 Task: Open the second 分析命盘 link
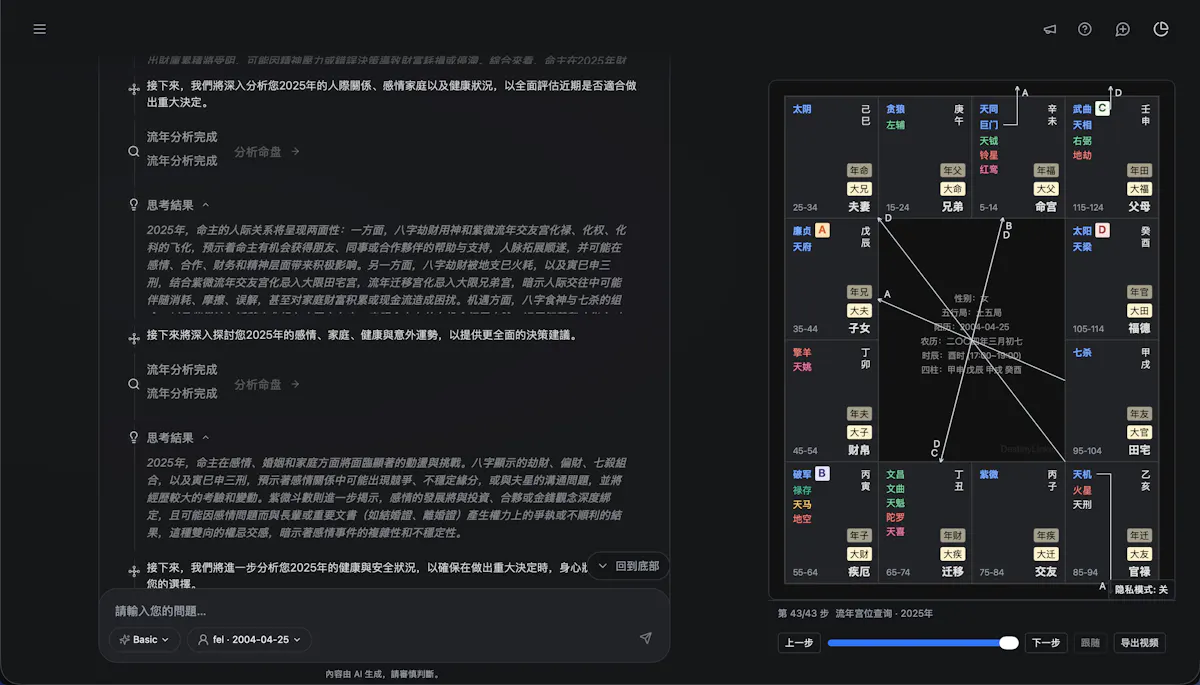267,385
